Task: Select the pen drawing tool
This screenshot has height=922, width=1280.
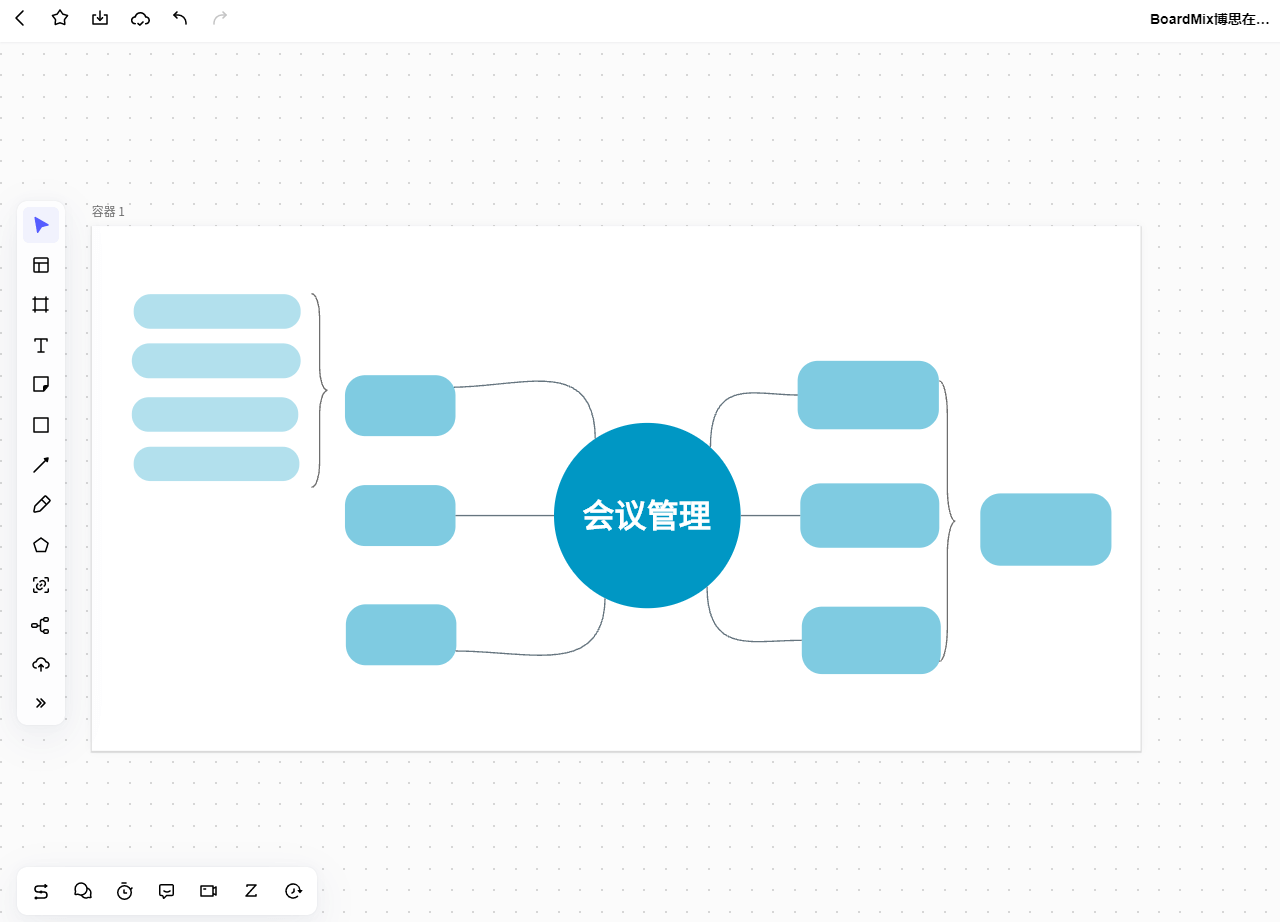Action: click(x=41, y=505)
